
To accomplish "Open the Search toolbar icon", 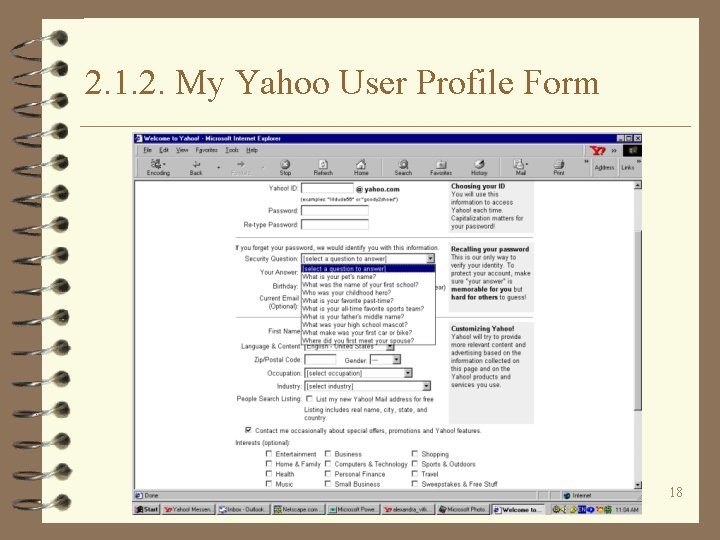I will point(403,168).
